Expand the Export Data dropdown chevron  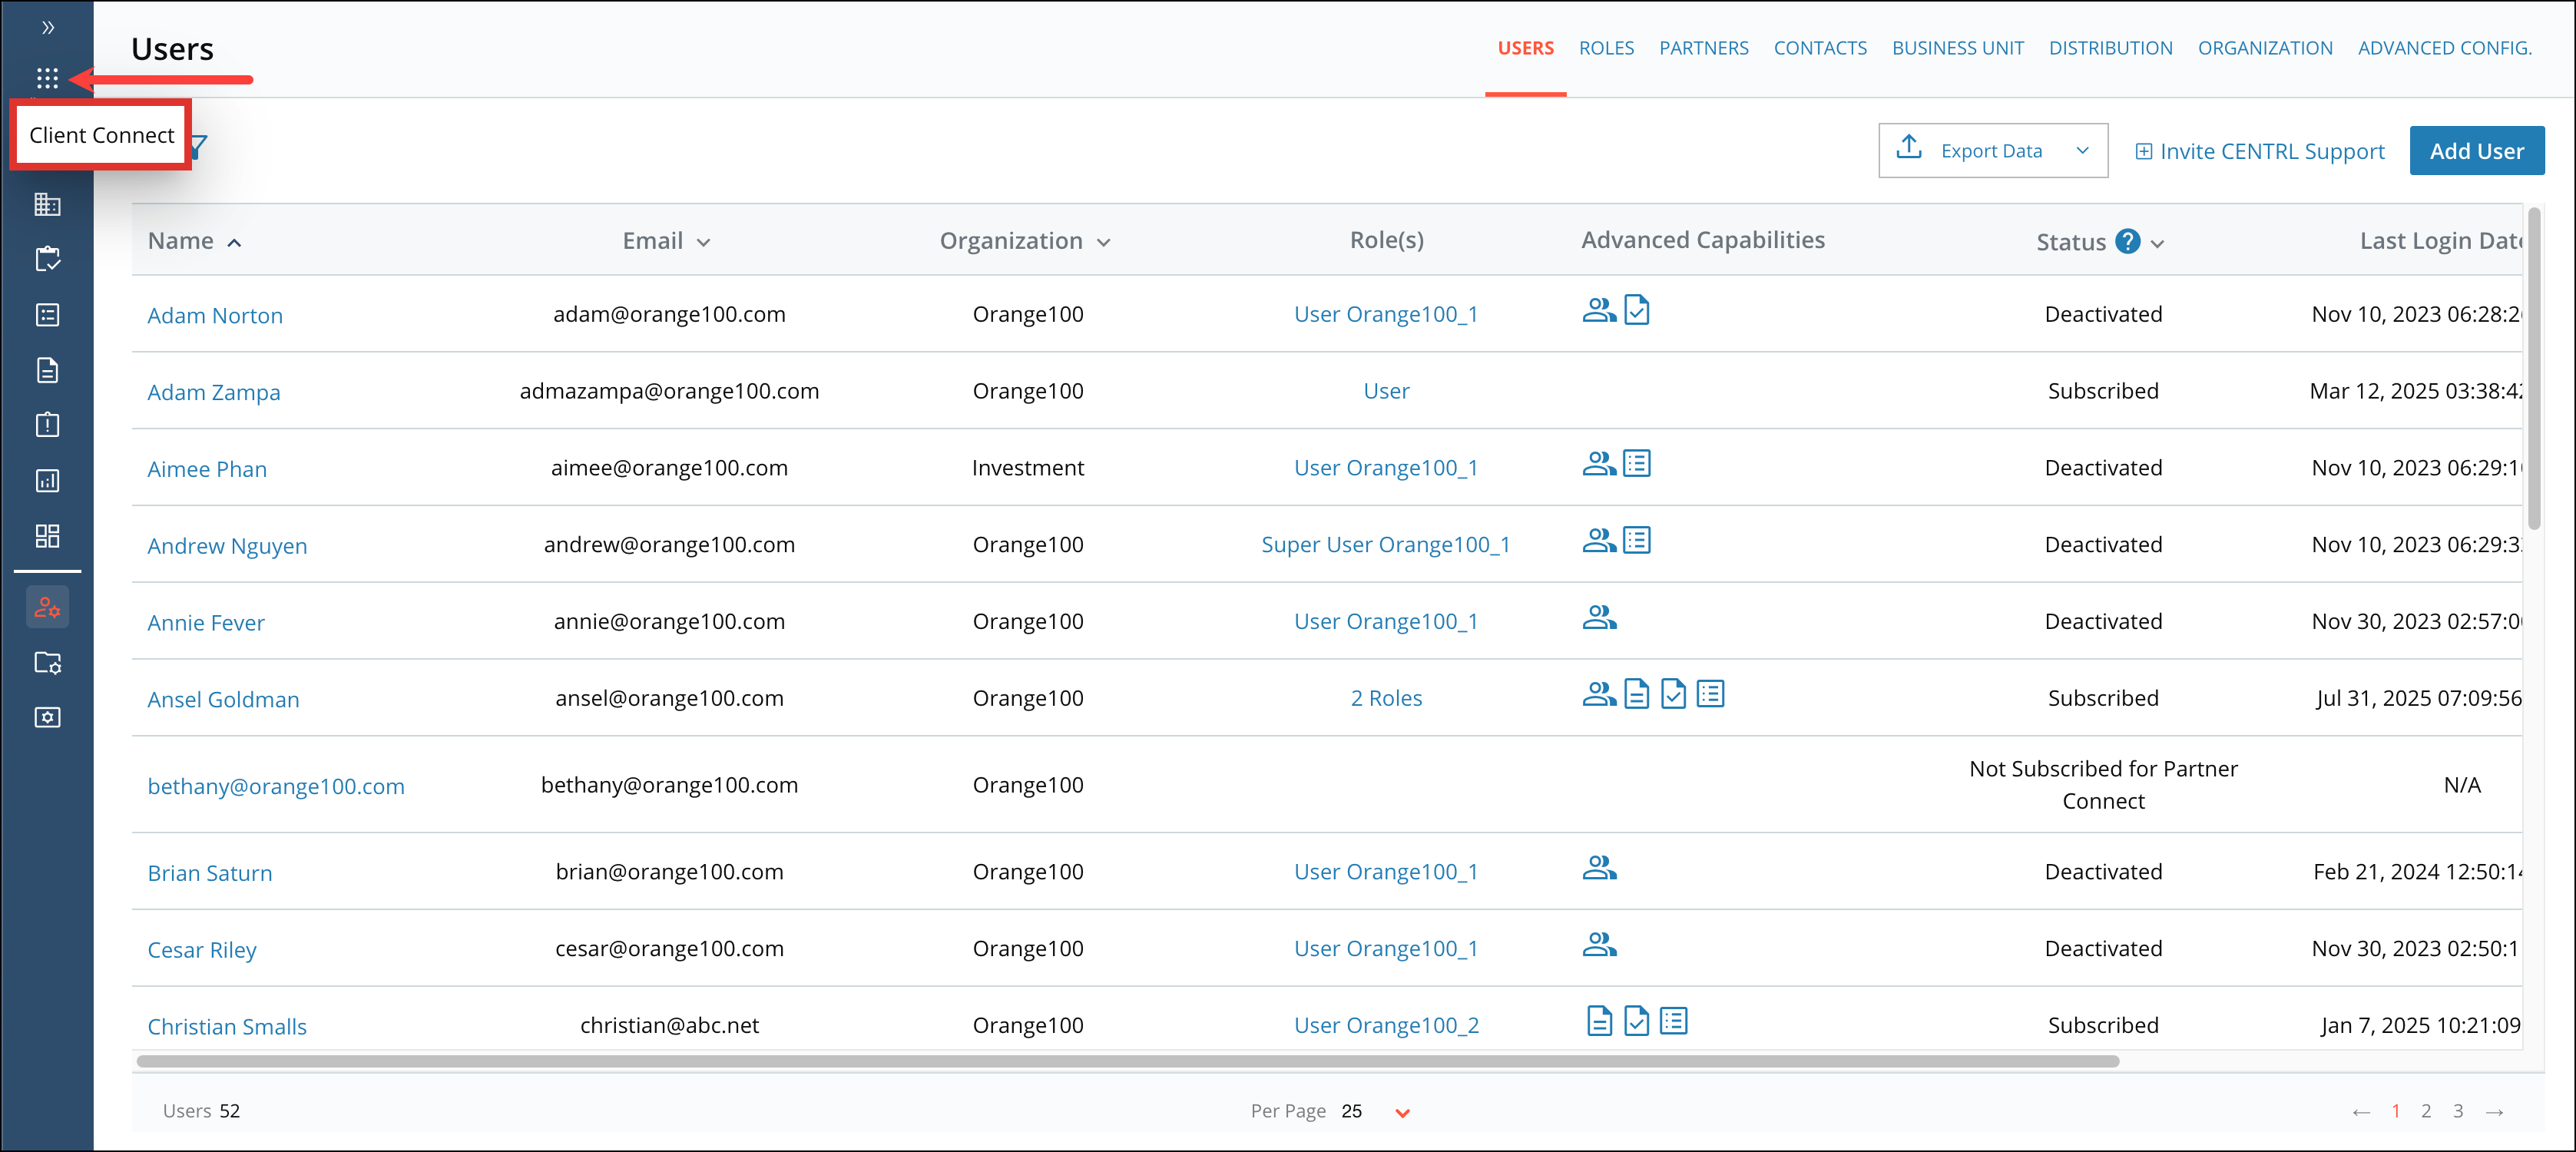[x=2084, y=150]
